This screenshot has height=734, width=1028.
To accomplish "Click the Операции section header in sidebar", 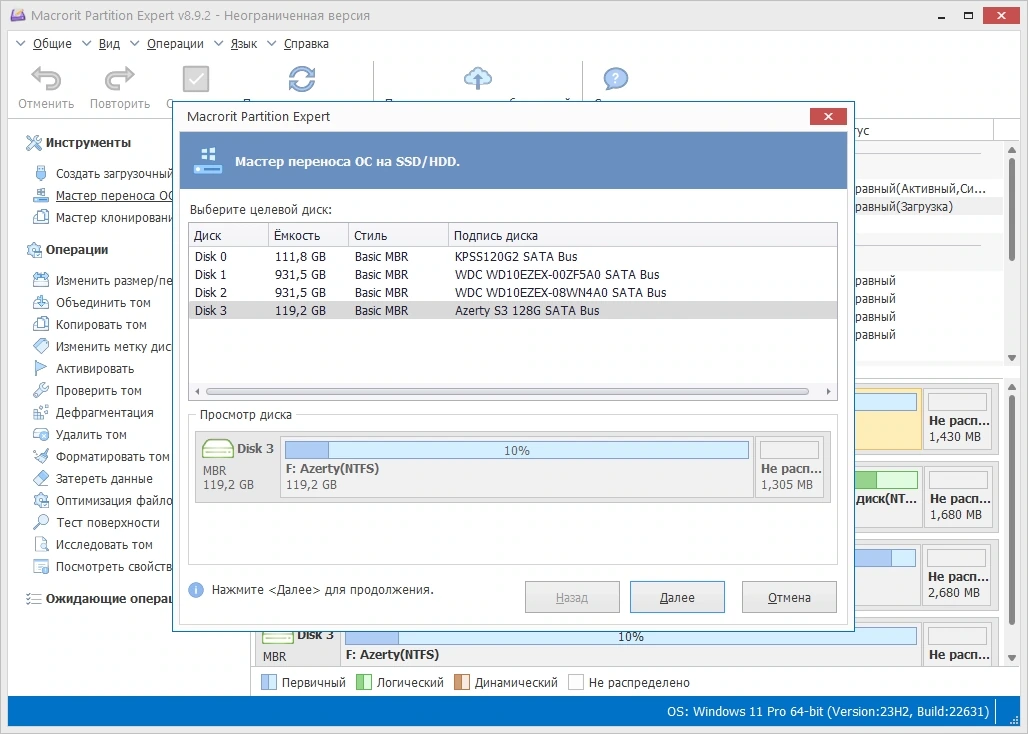I will click(x=77, y=250).
